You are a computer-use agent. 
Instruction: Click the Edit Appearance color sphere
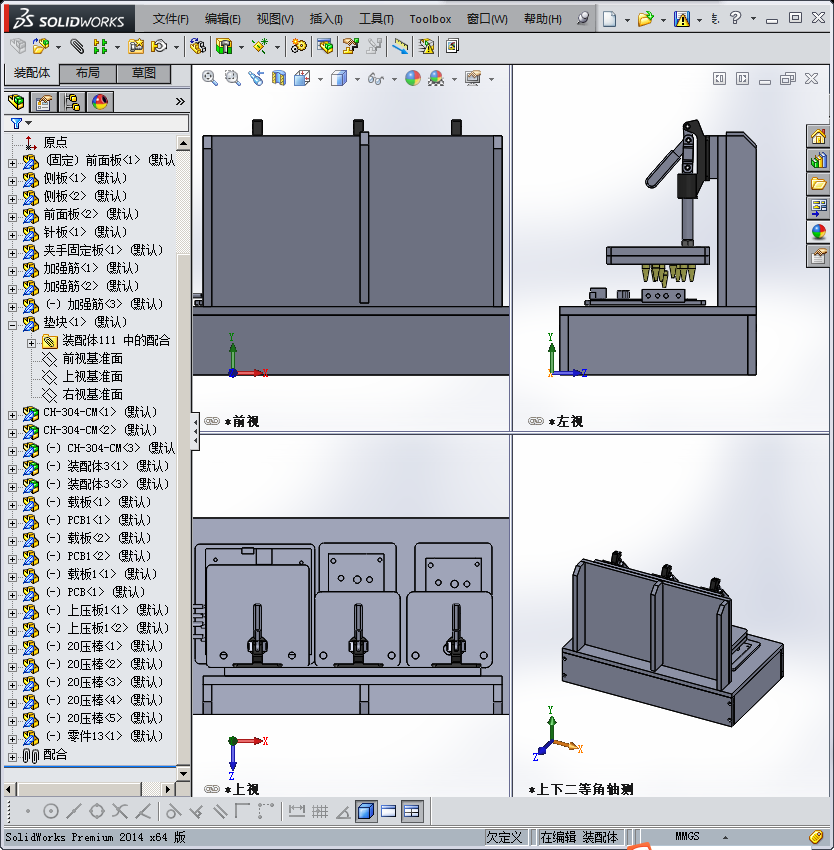(x=413, y=78)
